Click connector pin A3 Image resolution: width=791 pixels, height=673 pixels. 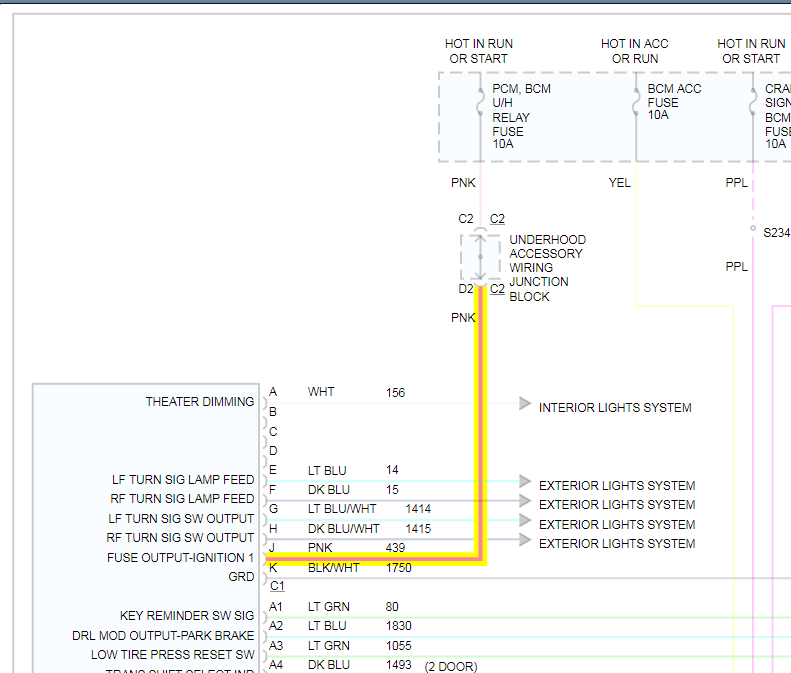(276, 645)
